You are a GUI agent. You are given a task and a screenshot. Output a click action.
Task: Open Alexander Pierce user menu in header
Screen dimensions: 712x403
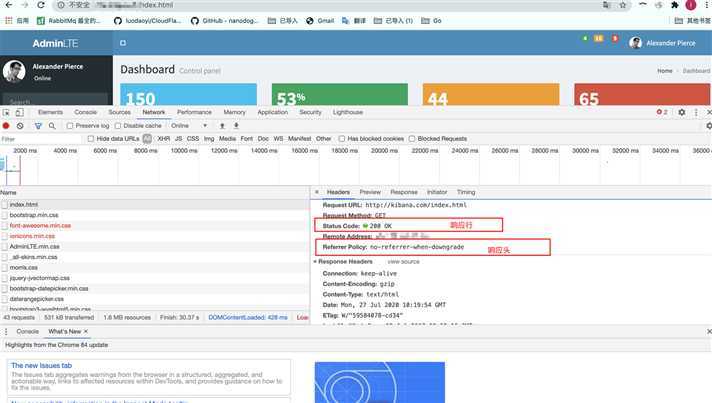663,43
